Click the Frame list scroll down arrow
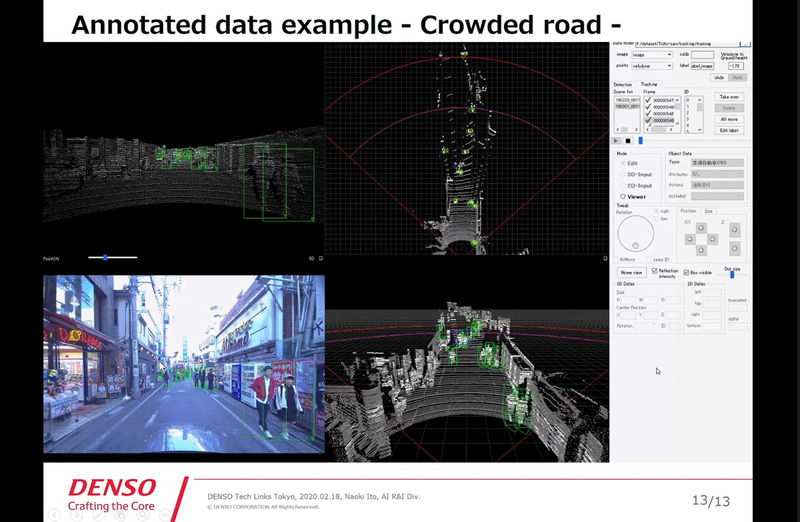This screenshot has height=522, width=800. 677,123
